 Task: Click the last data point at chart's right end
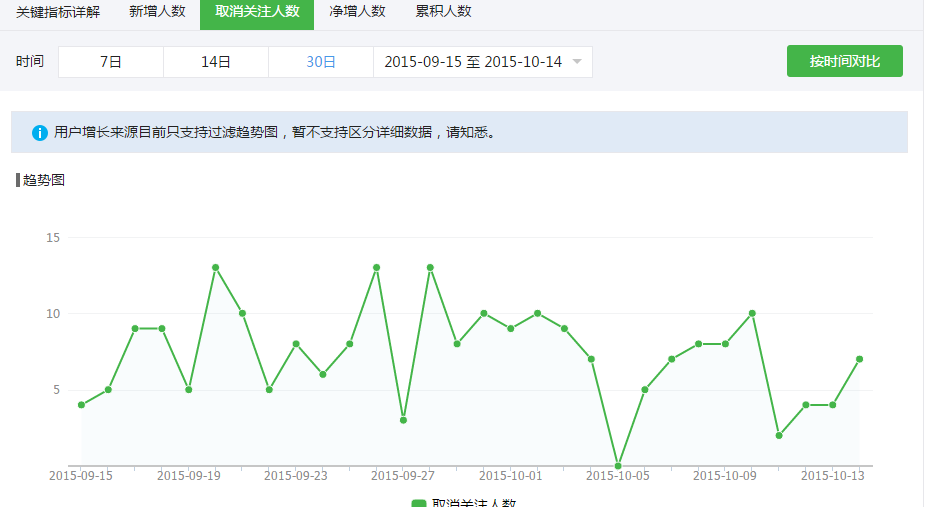(x=860, y=359)
